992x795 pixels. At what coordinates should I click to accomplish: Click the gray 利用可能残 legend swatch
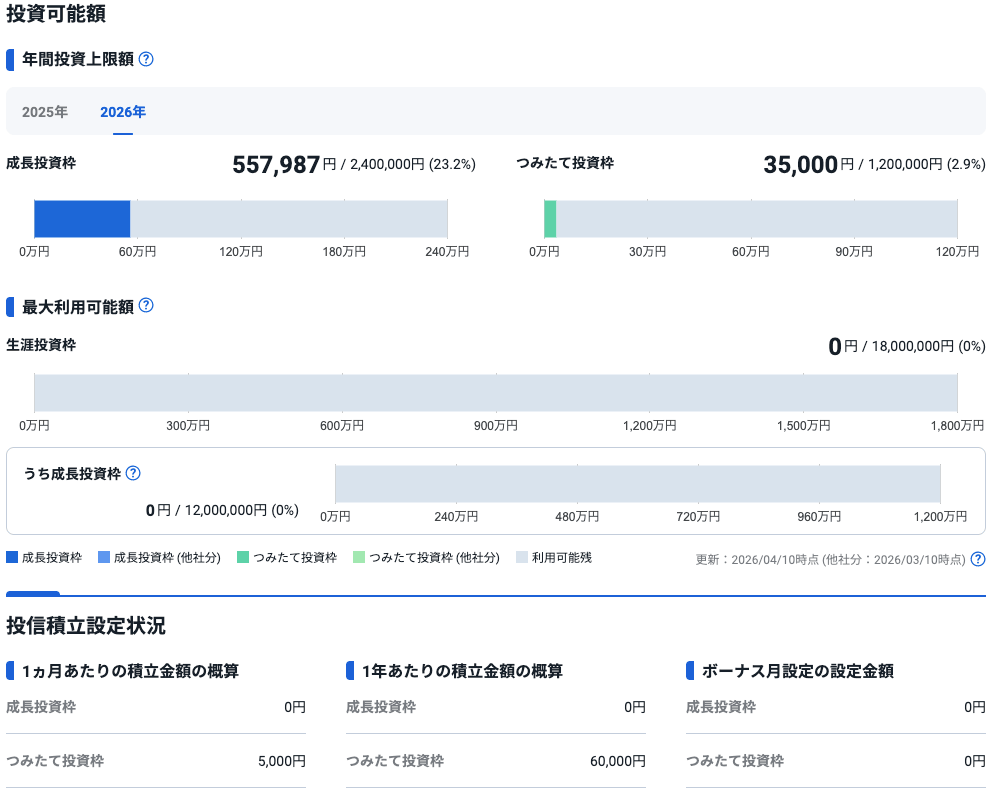[x=522, y=558]
